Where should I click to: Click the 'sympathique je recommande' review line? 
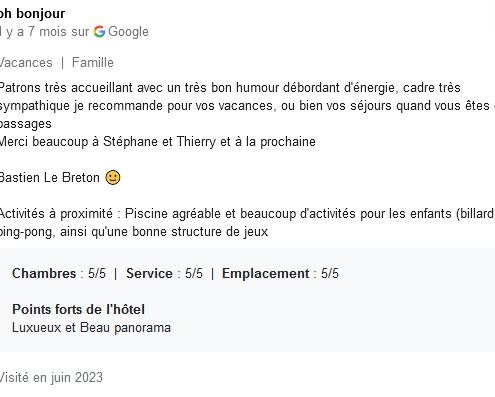(x=247, y=106)
